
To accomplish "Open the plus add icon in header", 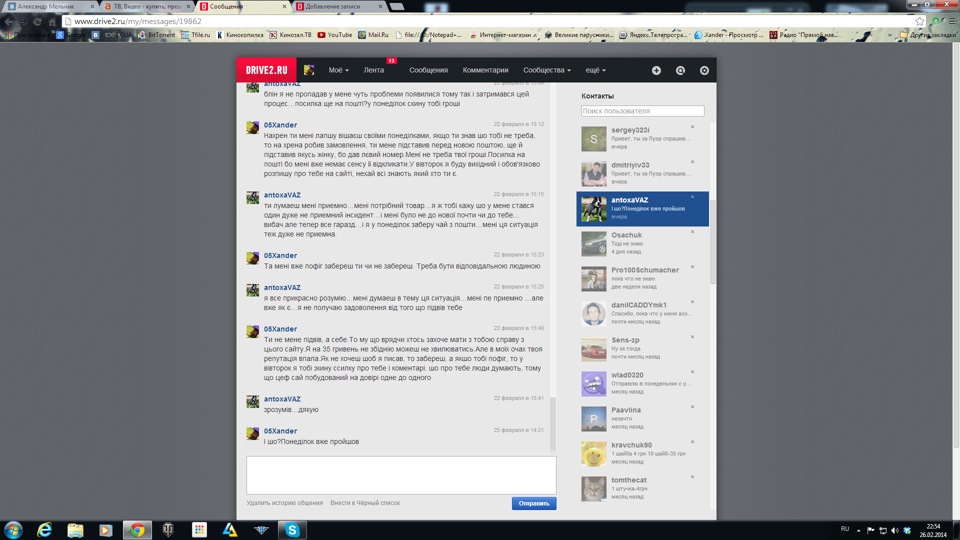I will [x=656, y=70].
